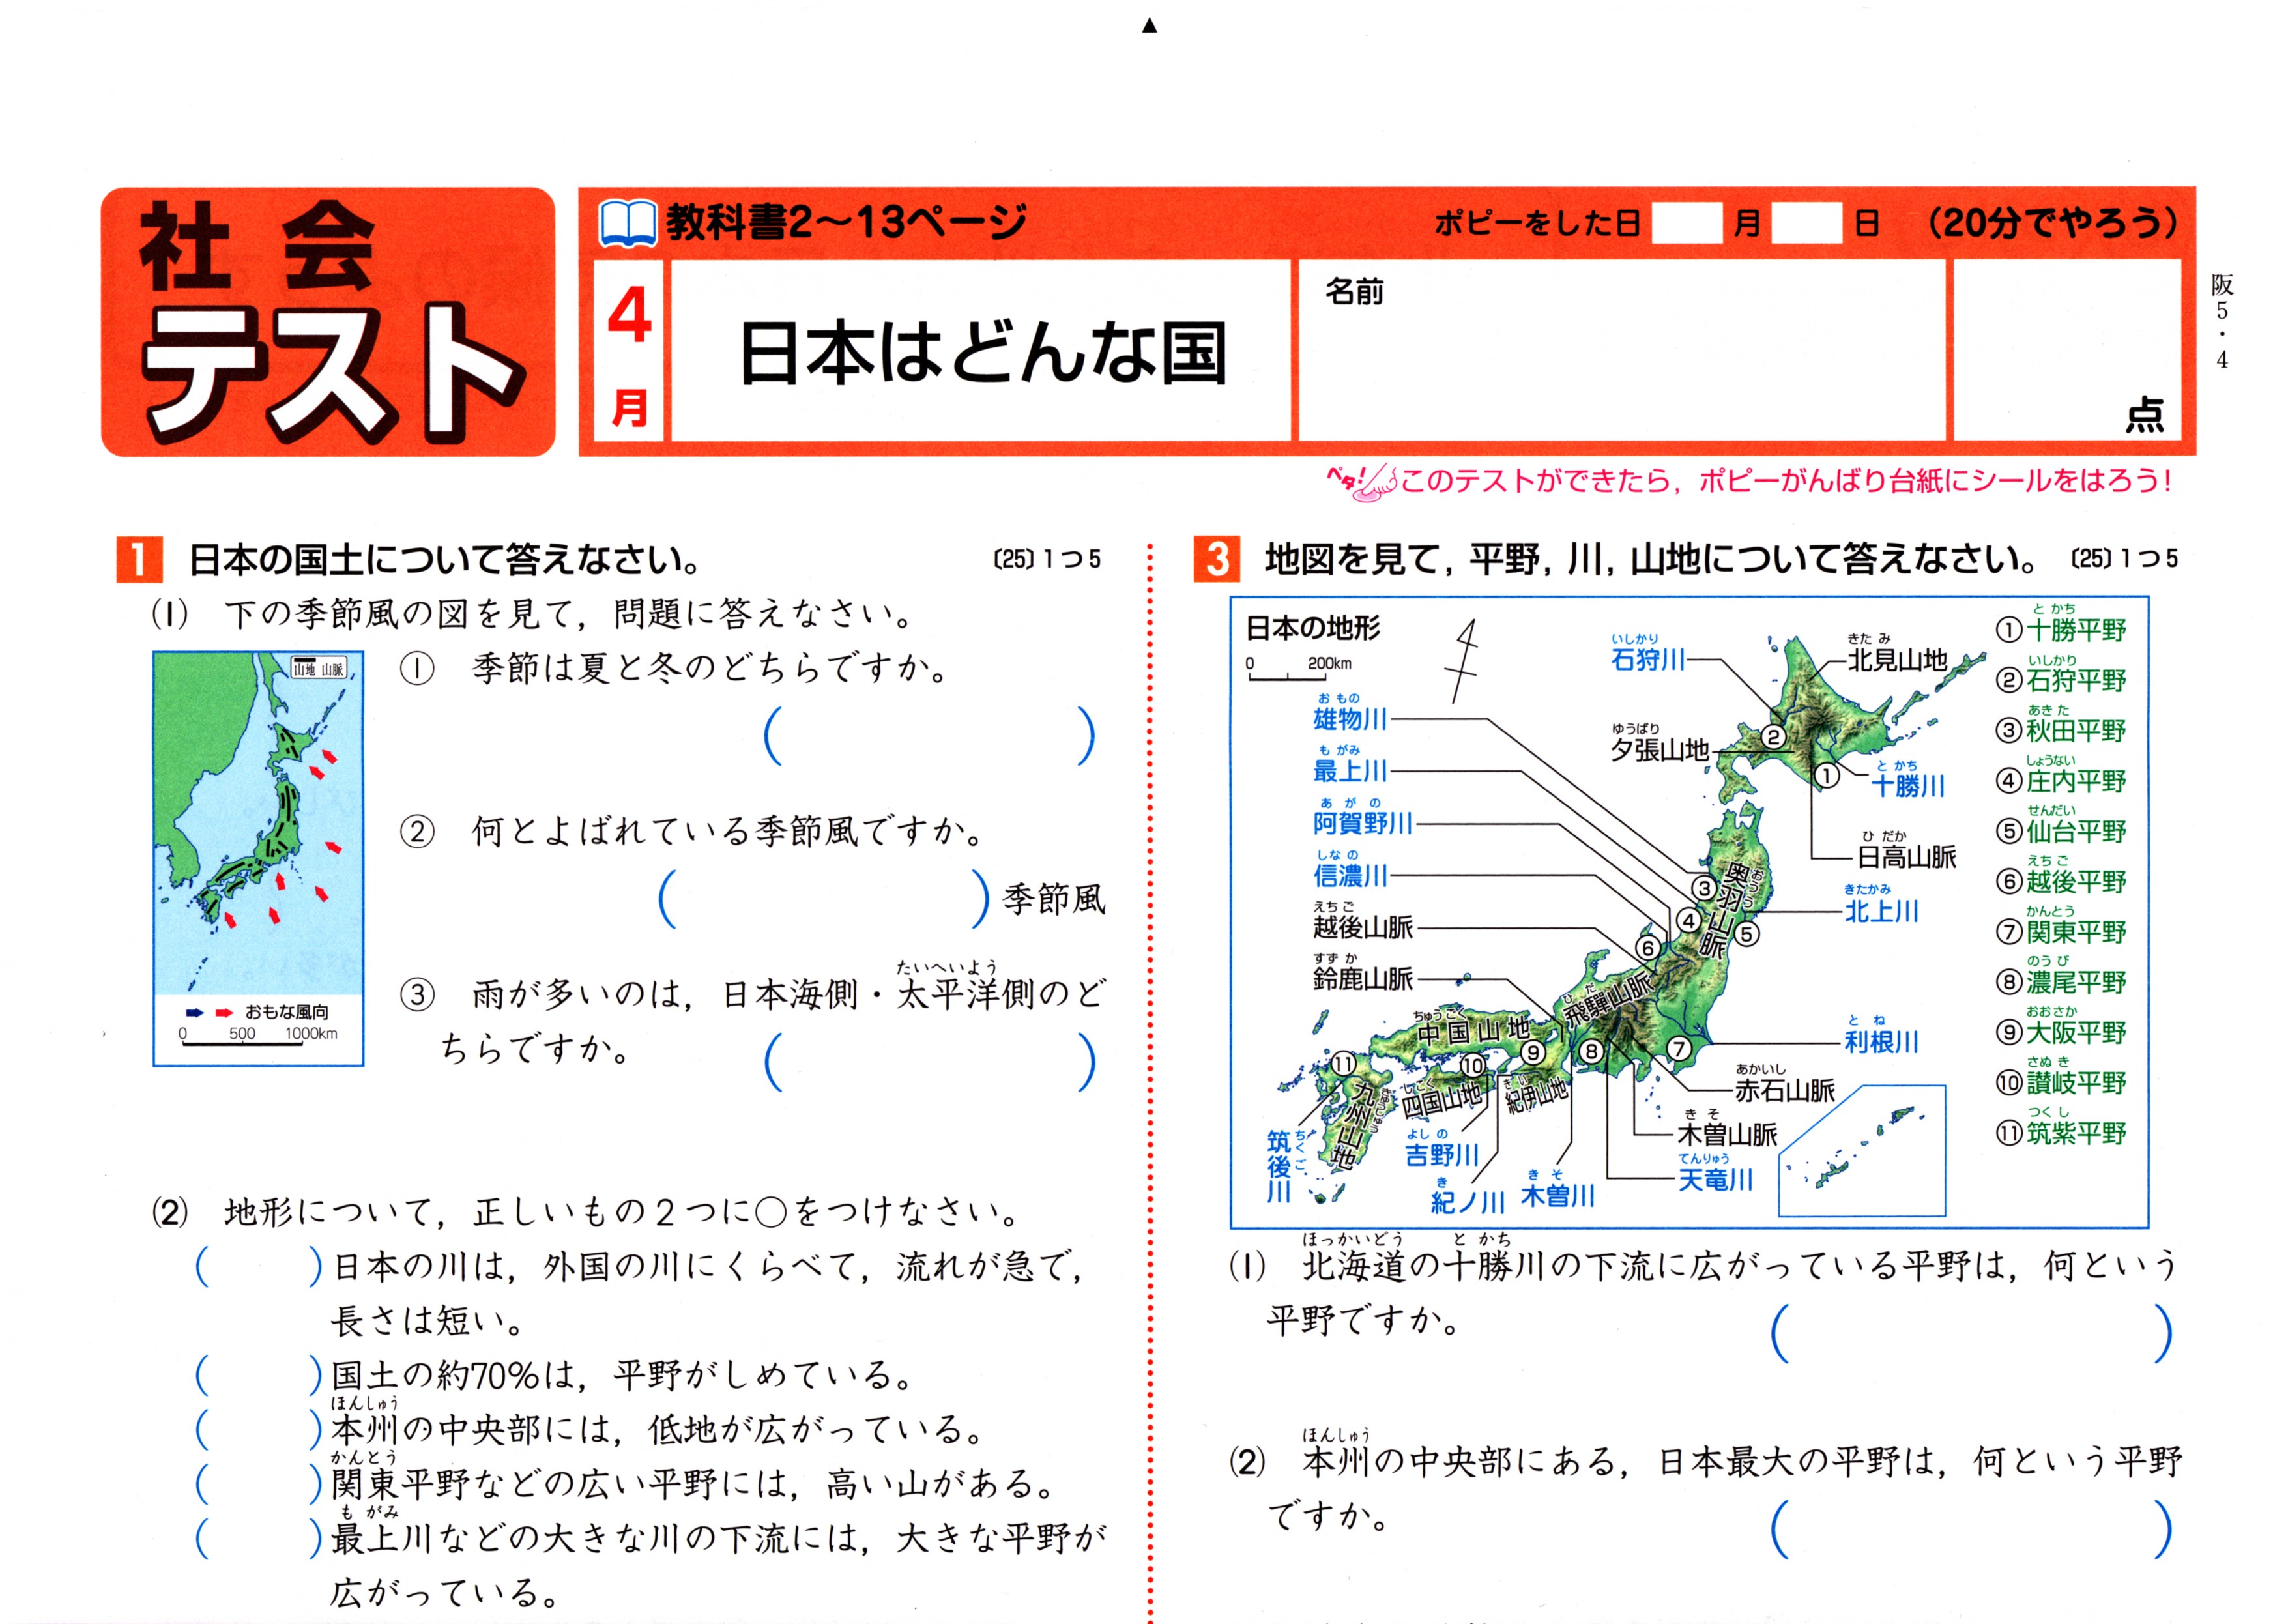This screenshot has width=2273, height=1624.
Task: Click the 4月 month label
Action: click(x=629, y=354)
